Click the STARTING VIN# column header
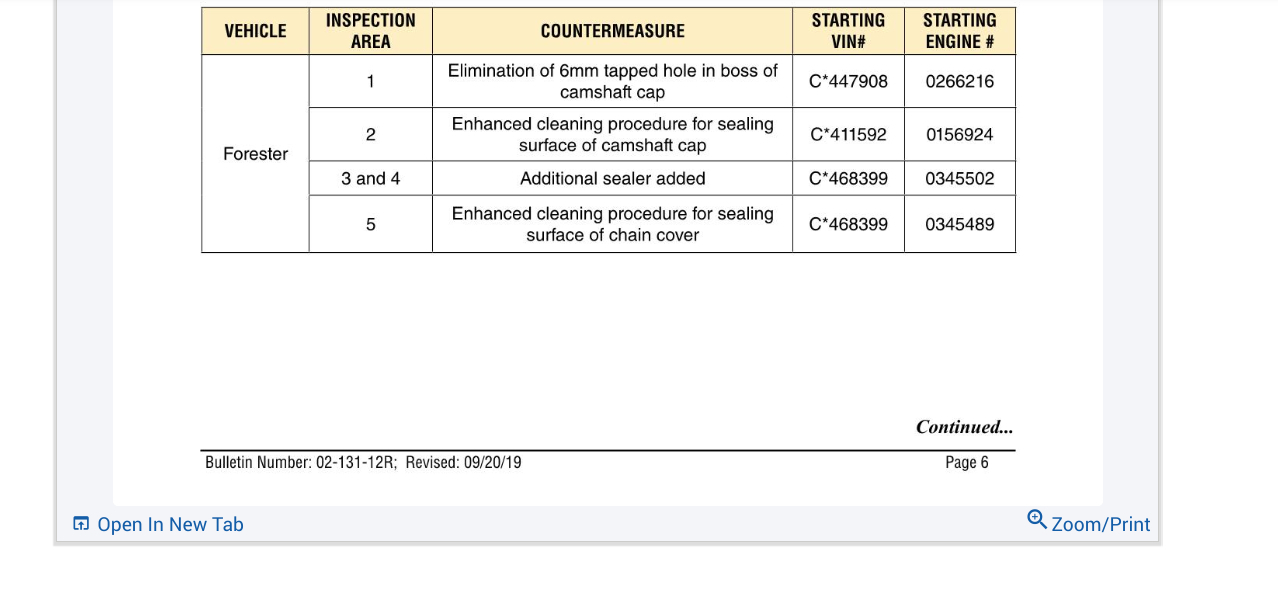The image size is (1278, 615). (848, 31)
